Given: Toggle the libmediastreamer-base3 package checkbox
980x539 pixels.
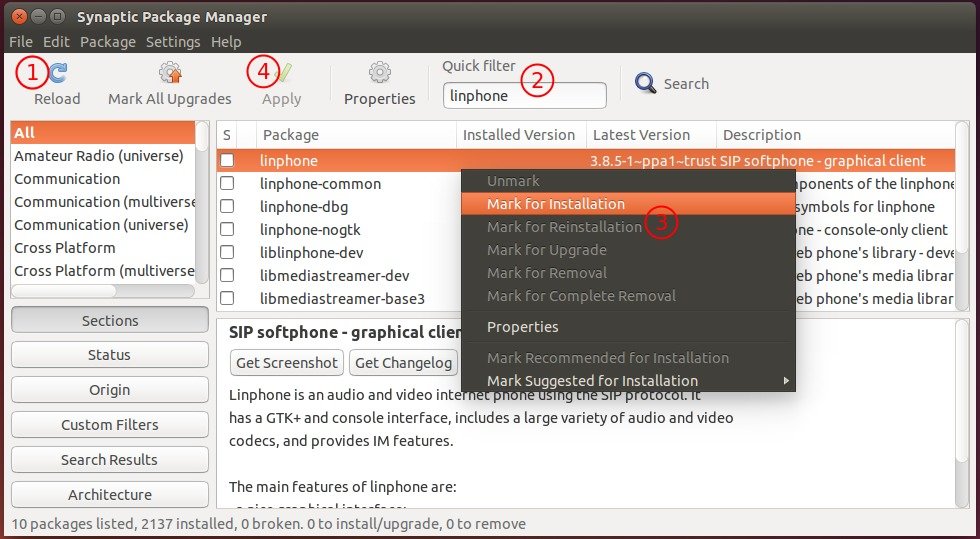Looking at the screenshot, I should (x=227, y=299).
